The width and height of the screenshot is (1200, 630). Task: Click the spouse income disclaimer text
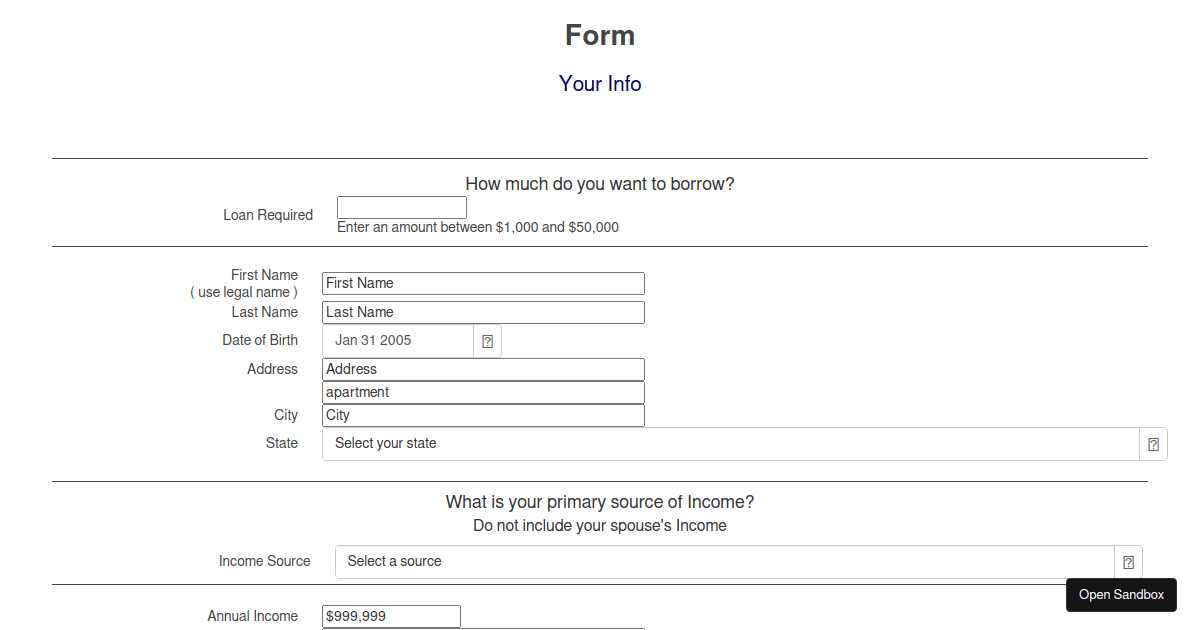(x=600, y=525)
